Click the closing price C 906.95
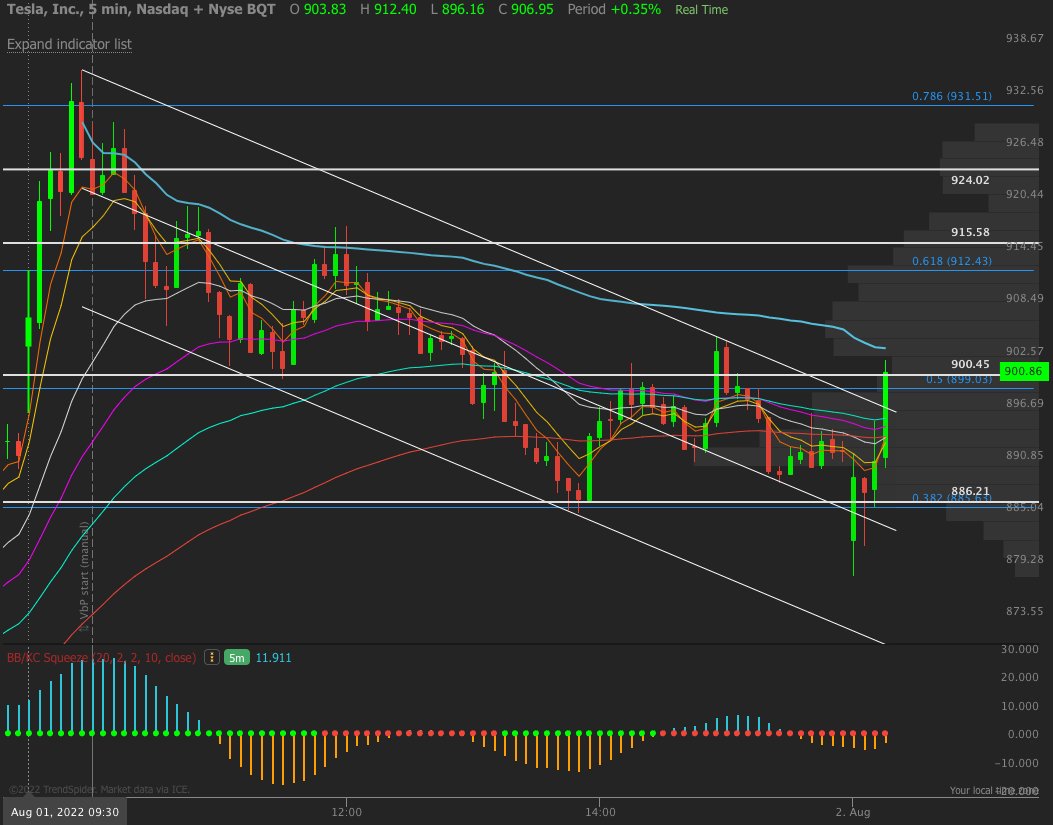This screenshot has width=1053, height=825. click(526, 9)
